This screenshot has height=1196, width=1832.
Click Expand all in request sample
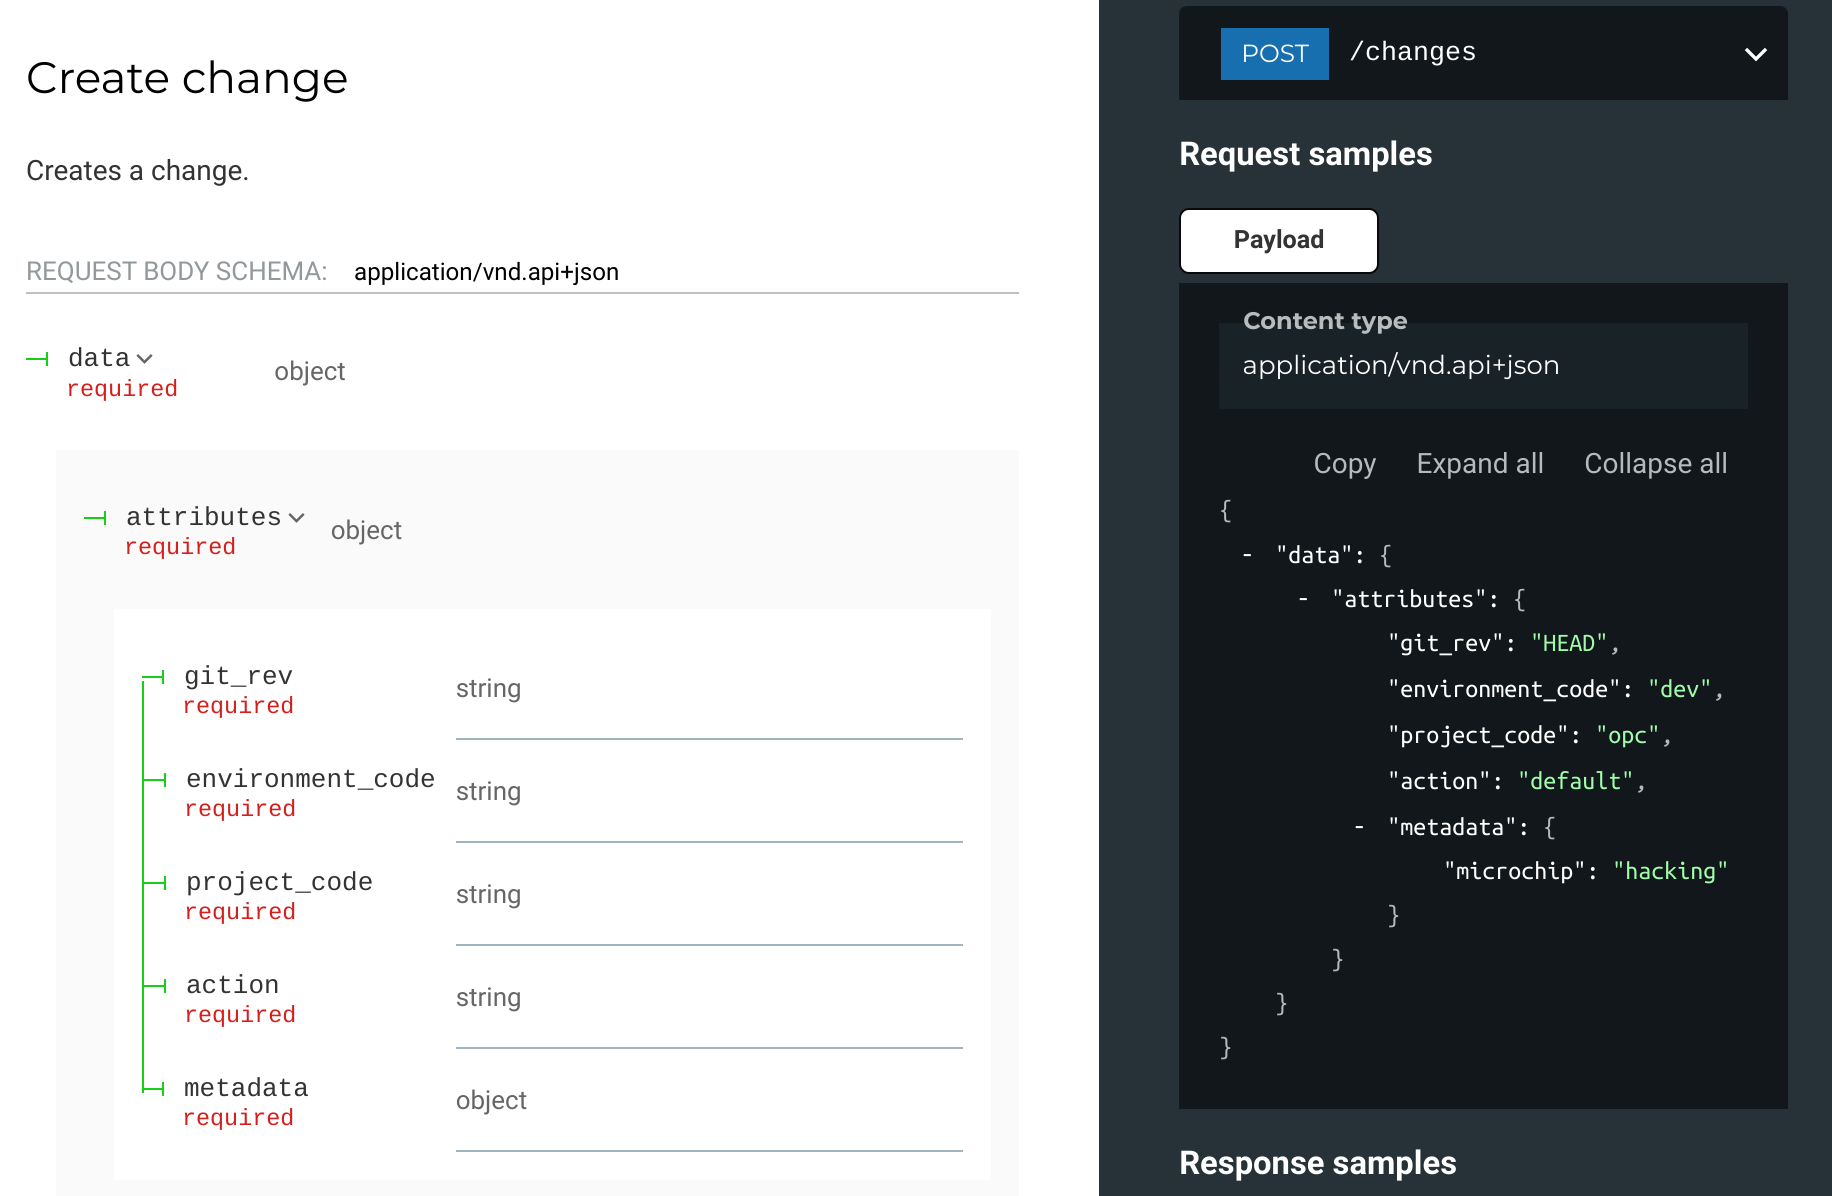[1479, 464]
